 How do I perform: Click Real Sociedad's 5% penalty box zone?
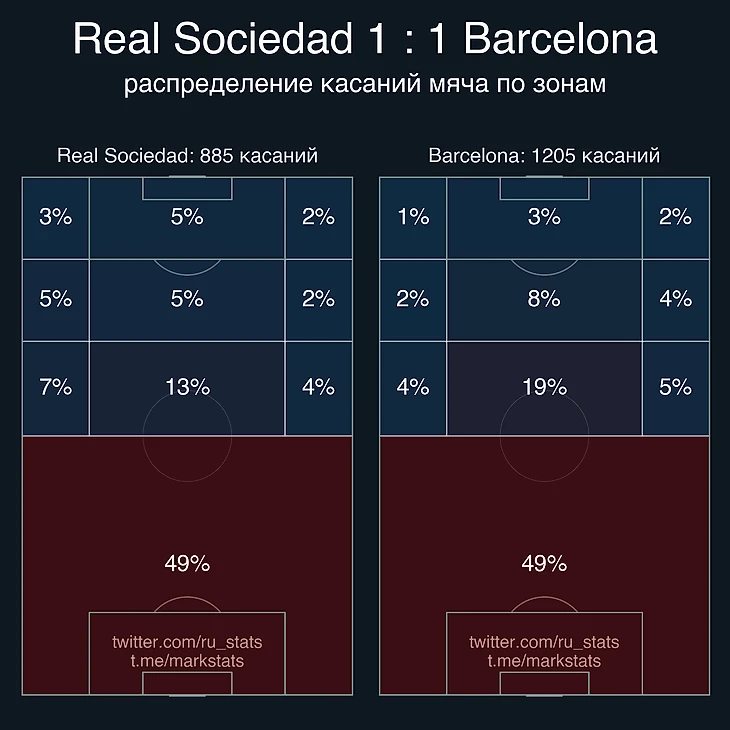[187, 218]
